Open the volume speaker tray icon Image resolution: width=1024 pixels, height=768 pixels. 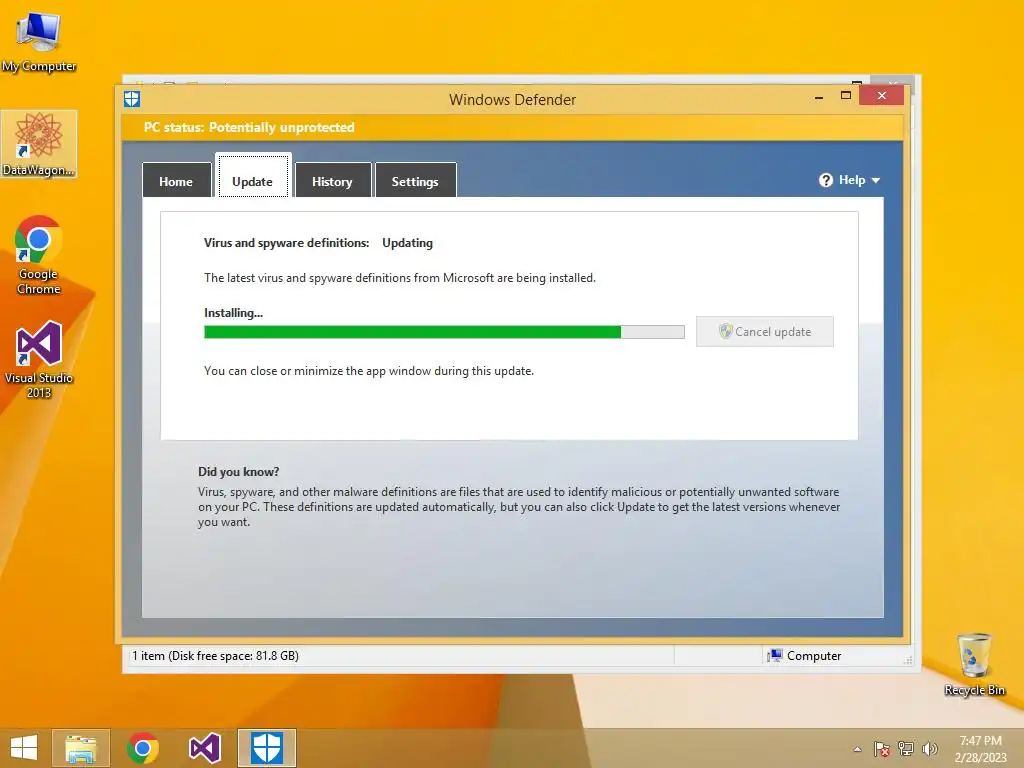929,749
